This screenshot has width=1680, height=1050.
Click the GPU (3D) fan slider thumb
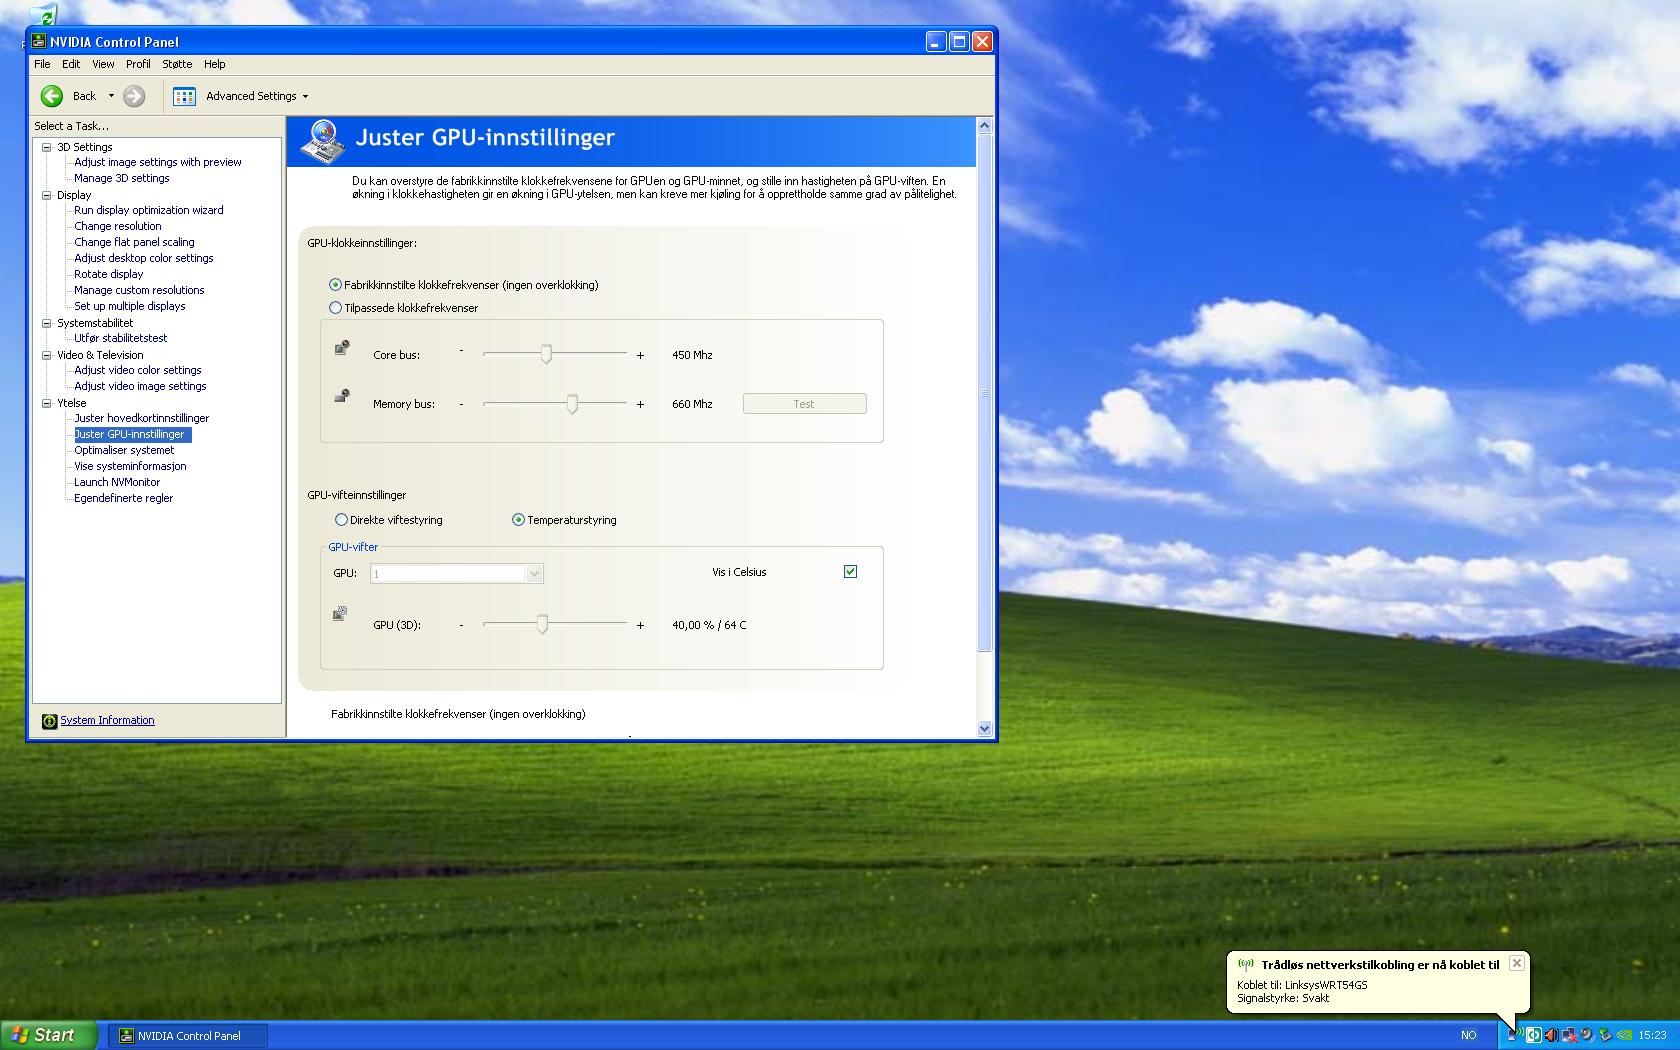click(542, 624)
